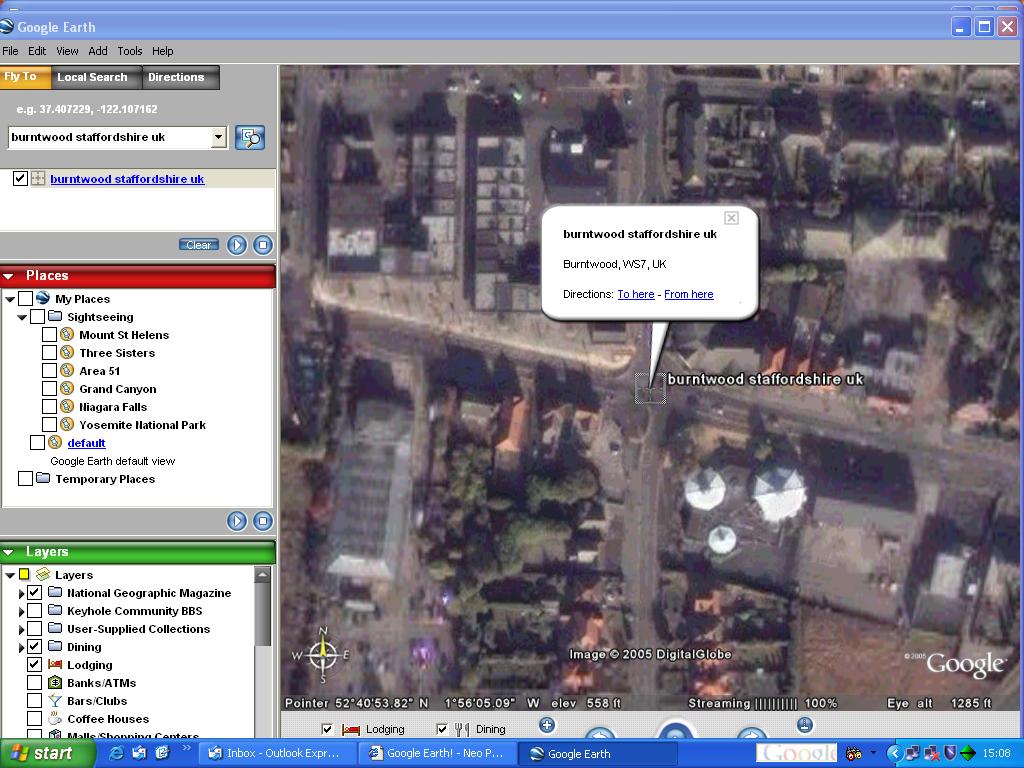This screenshot has height=768, width=1024.
Task: Collapse the My Places tree node
Action: coord(10,299)
